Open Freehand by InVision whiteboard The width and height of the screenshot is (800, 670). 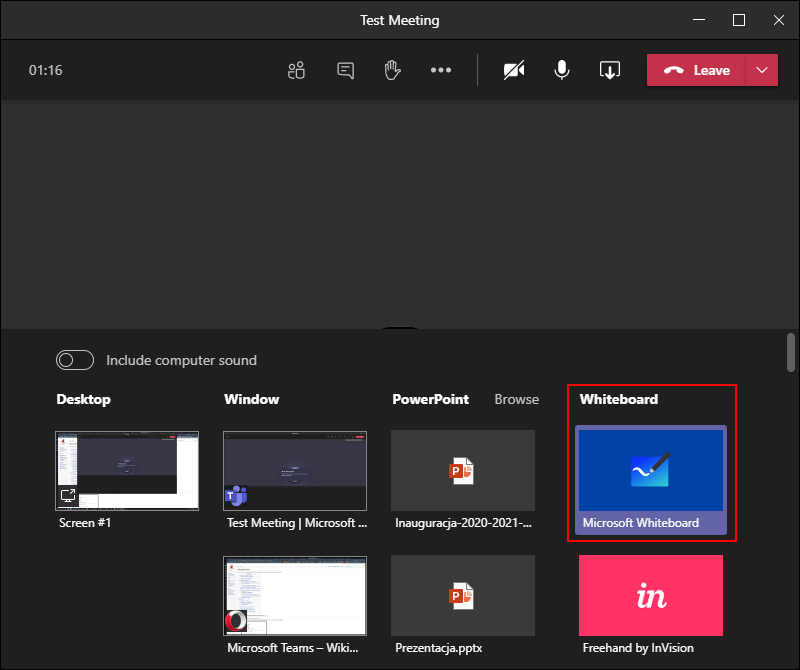pyautogui.click(x=651, y=595)
